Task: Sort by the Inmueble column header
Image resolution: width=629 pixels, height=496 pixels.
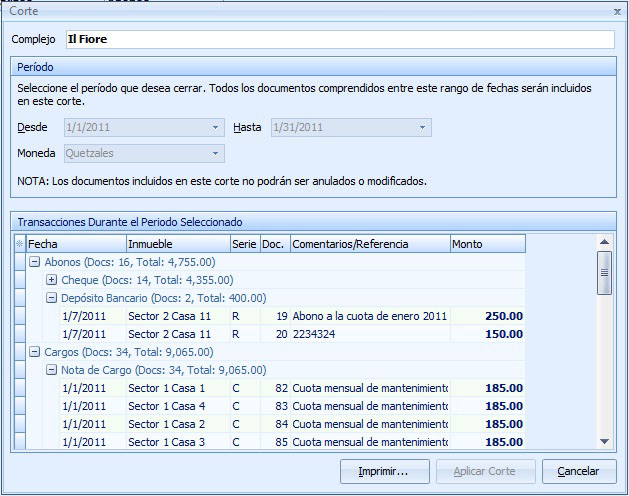Action: pos(176,244)
